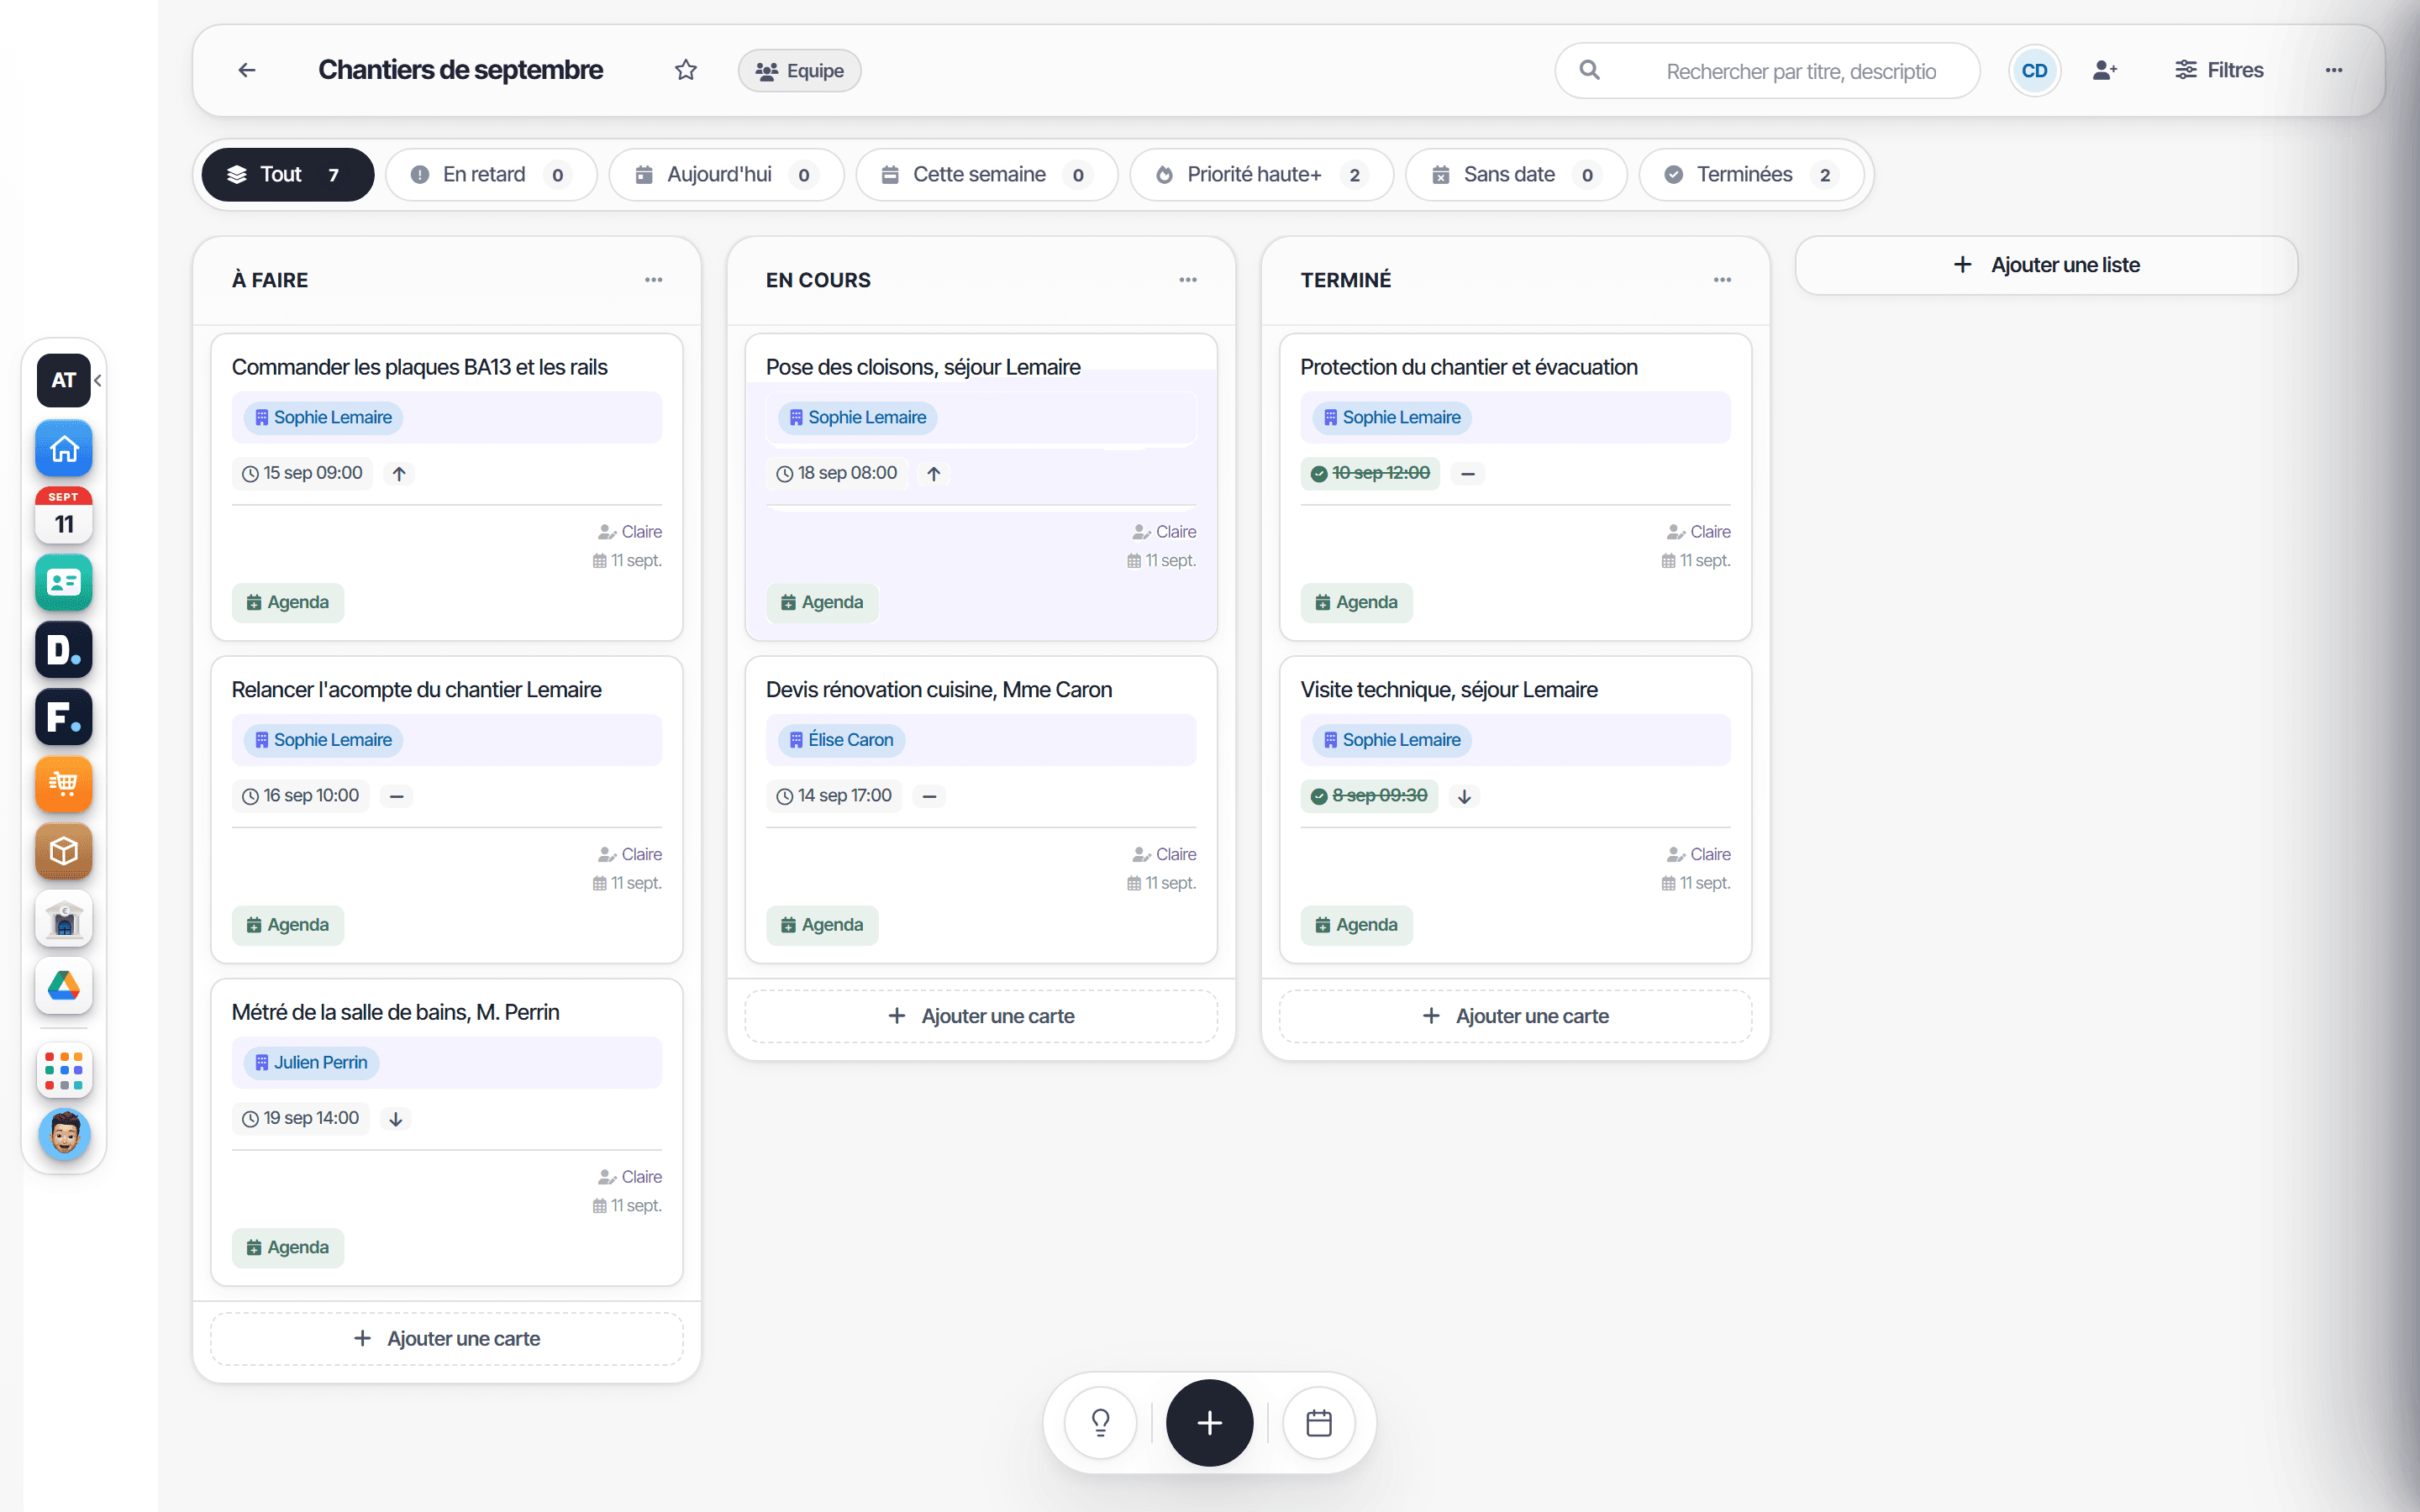Open the Equipe visibility selector

click(x=799, y=71)
